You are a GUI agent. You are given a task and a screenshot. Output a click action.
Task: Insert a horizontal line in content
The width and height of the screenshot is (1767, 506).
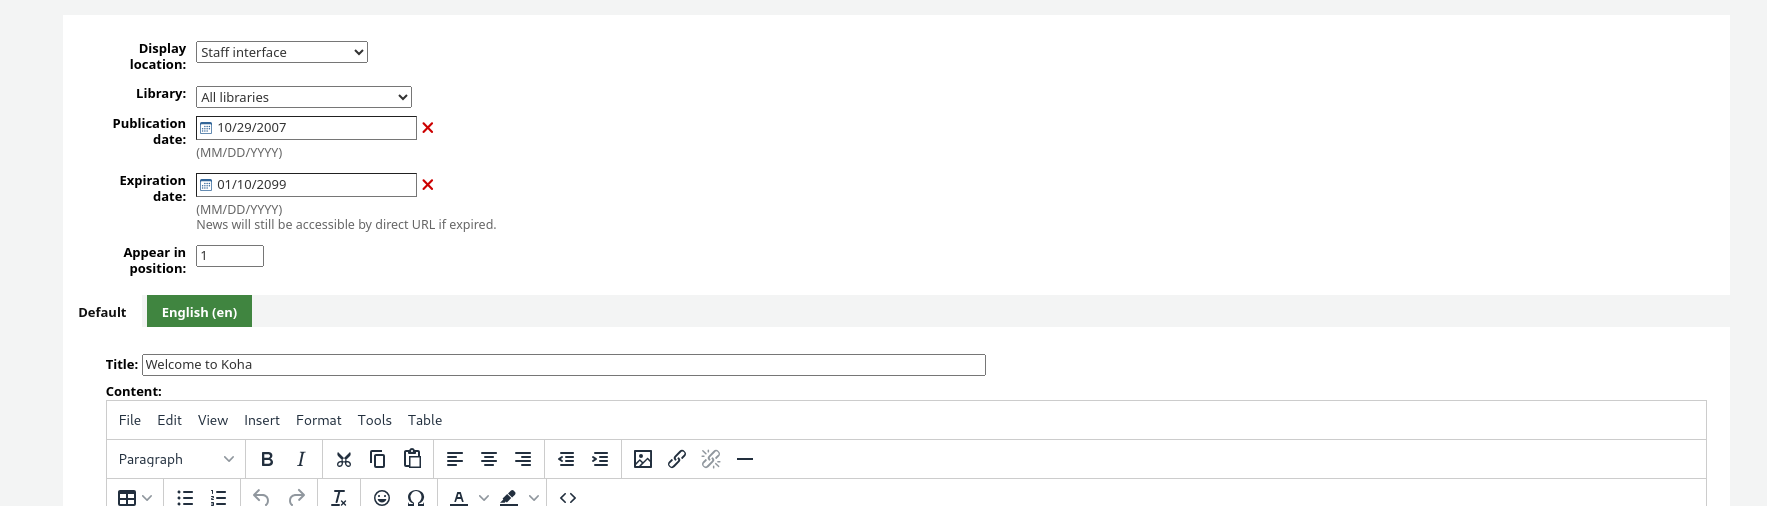[x=745, y=459]
